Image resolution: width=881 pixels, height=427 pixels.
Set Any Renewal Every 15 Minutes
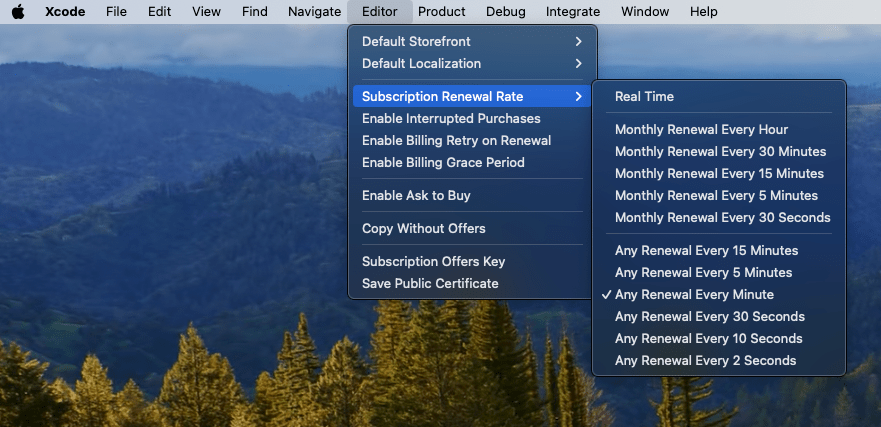pyautogui.click(x=706, y=251)
